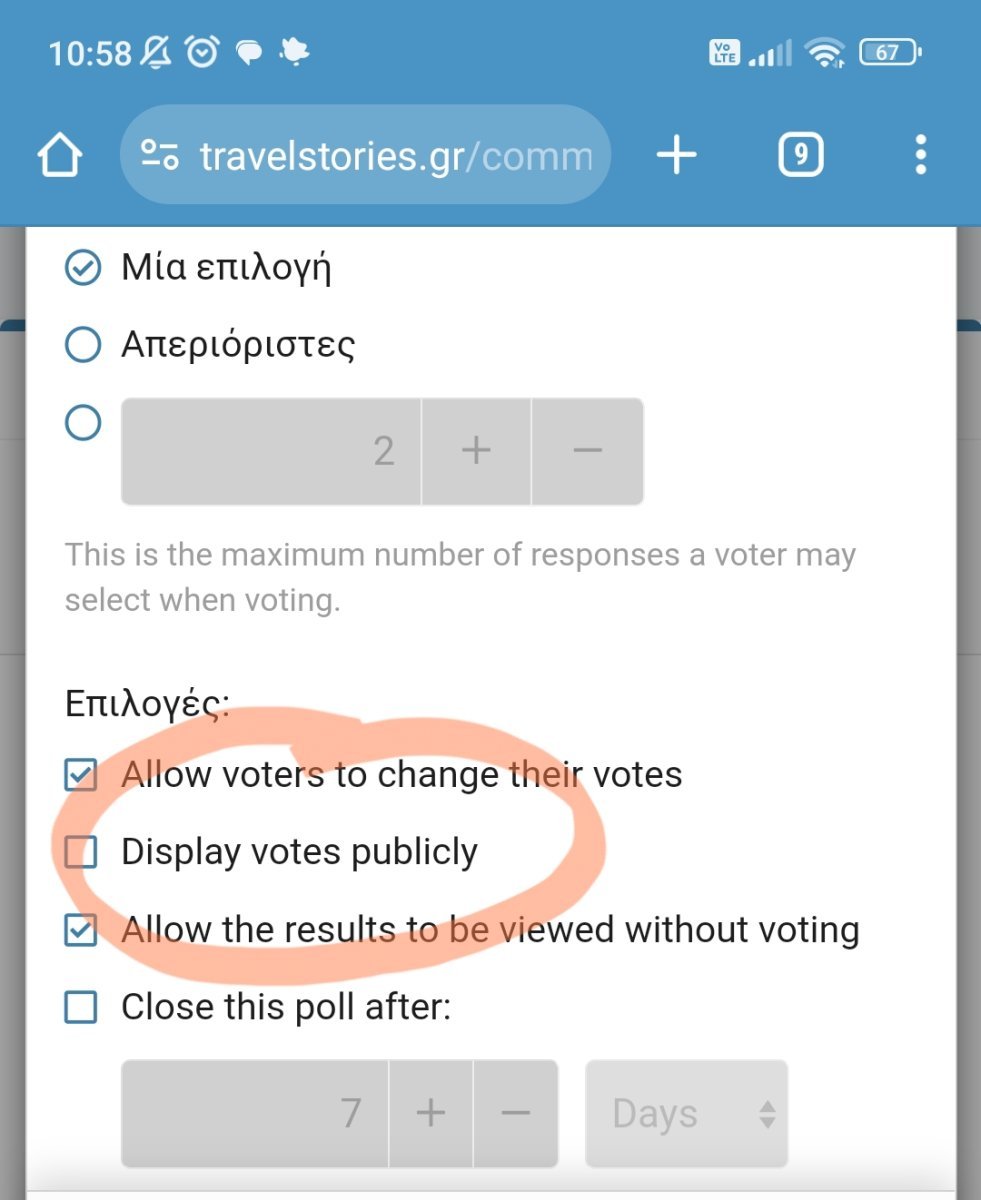The width and height of the screenshot is (981, 1200).
Task: Open a new tab with the plus icon
Action: coord(677,155)
